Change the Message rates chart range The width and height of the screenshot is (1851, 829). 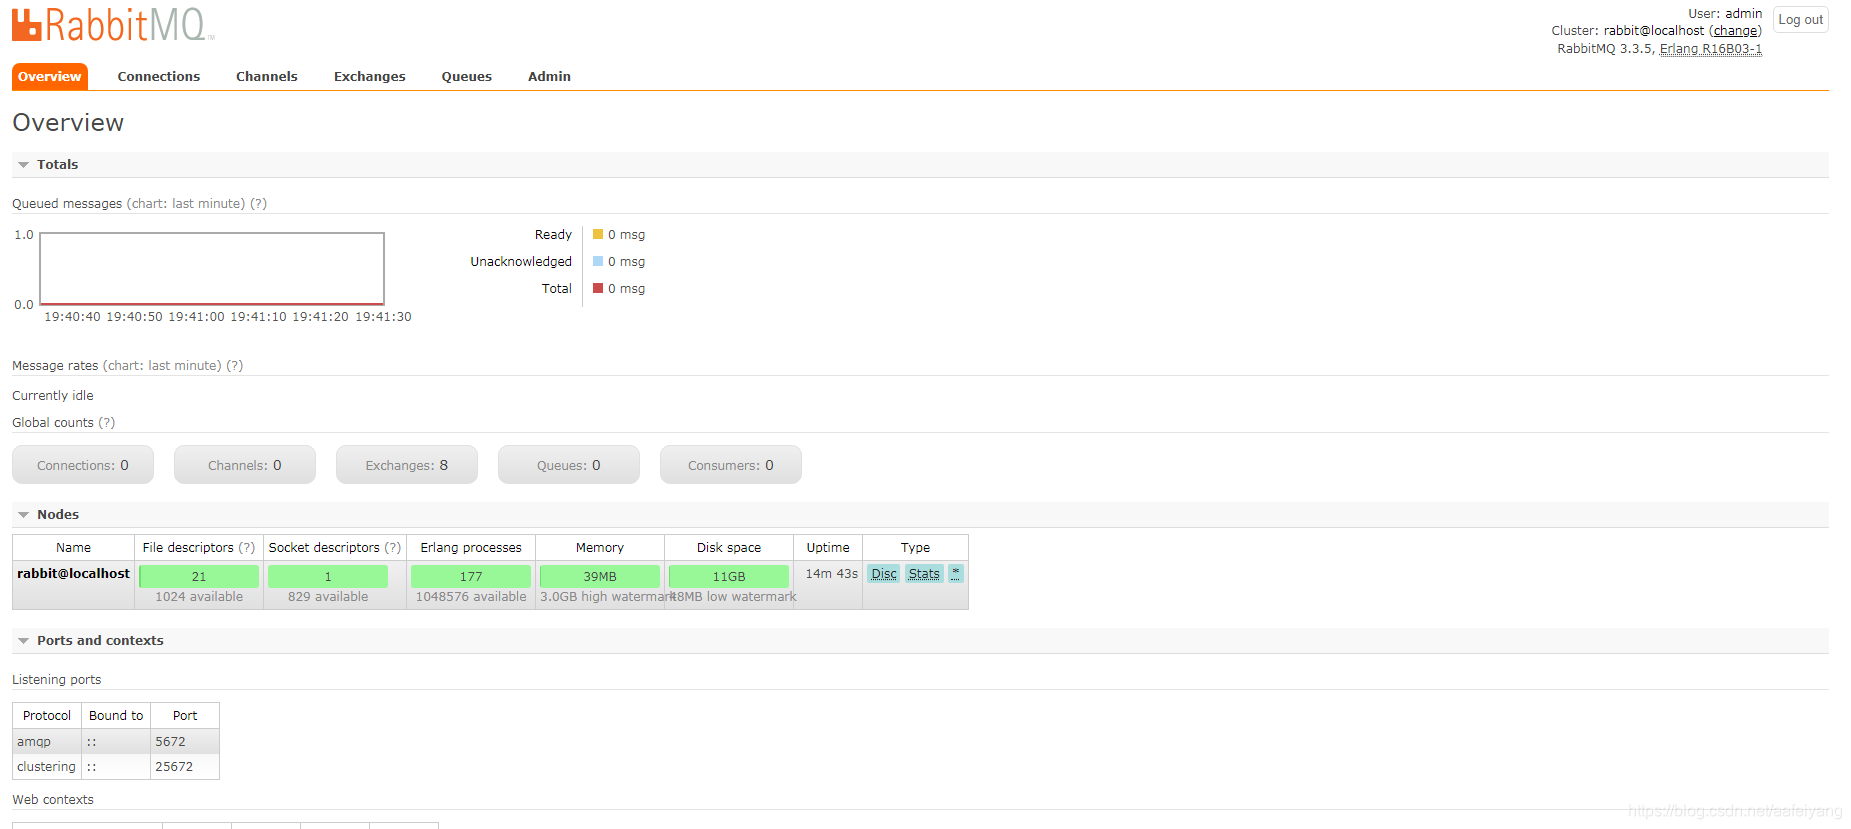162,366
